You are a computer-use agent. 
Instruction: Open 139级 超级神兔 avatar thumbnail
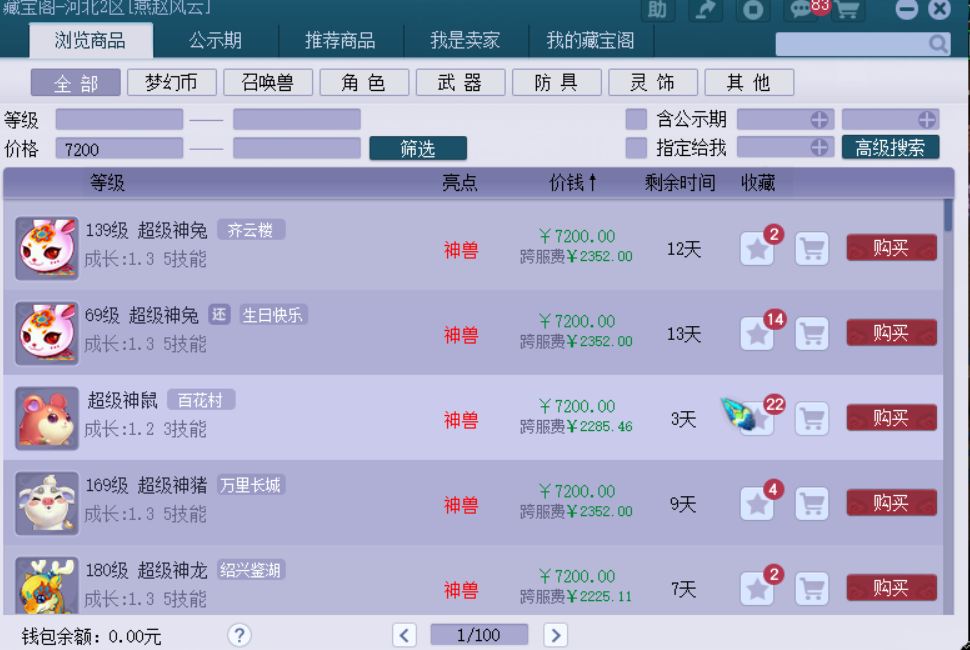(47, 248)
